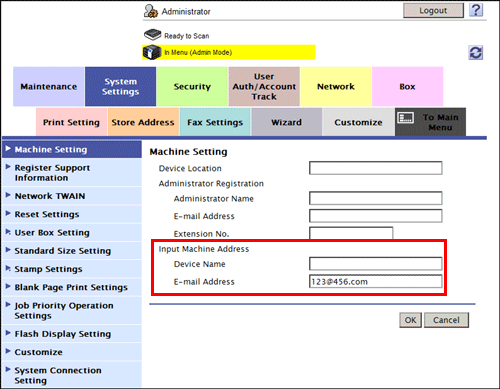The width and height of the screenshot is (500, 389).
Task: Focus the Device Location input field
Action: point(376,168)
